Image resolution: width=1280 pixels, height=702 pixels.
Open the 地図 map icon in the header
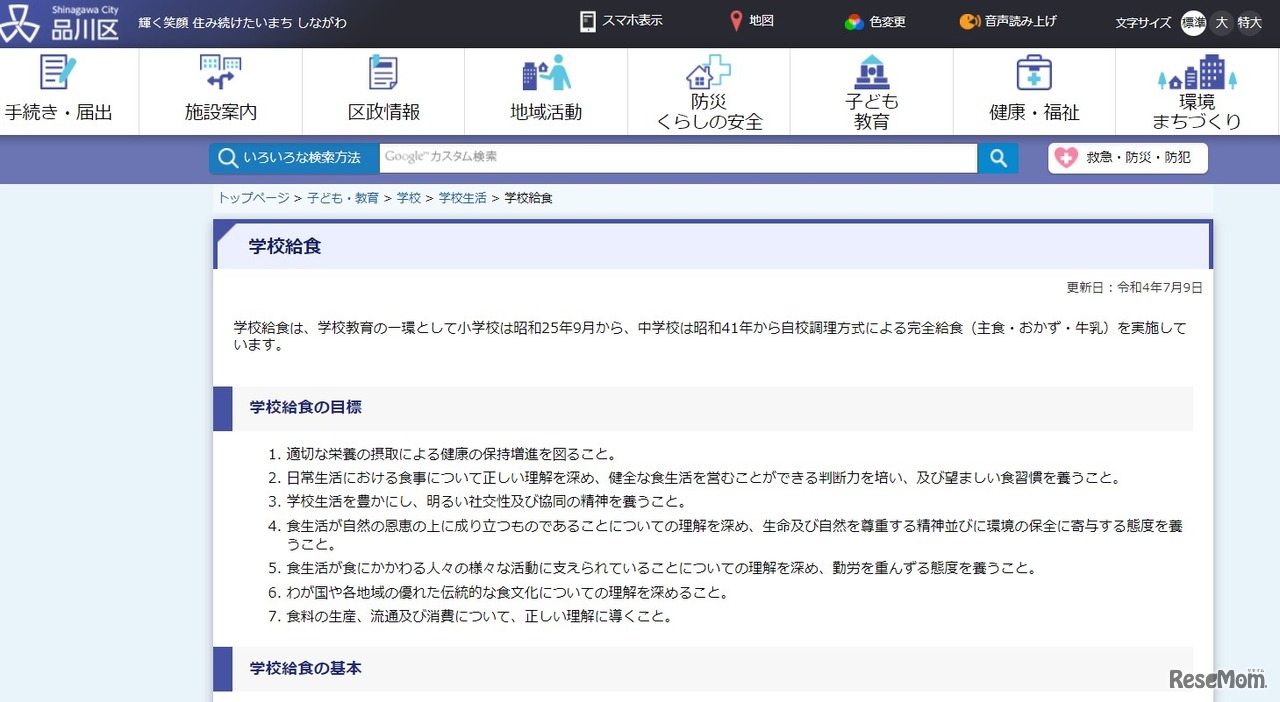click(750, 21)
